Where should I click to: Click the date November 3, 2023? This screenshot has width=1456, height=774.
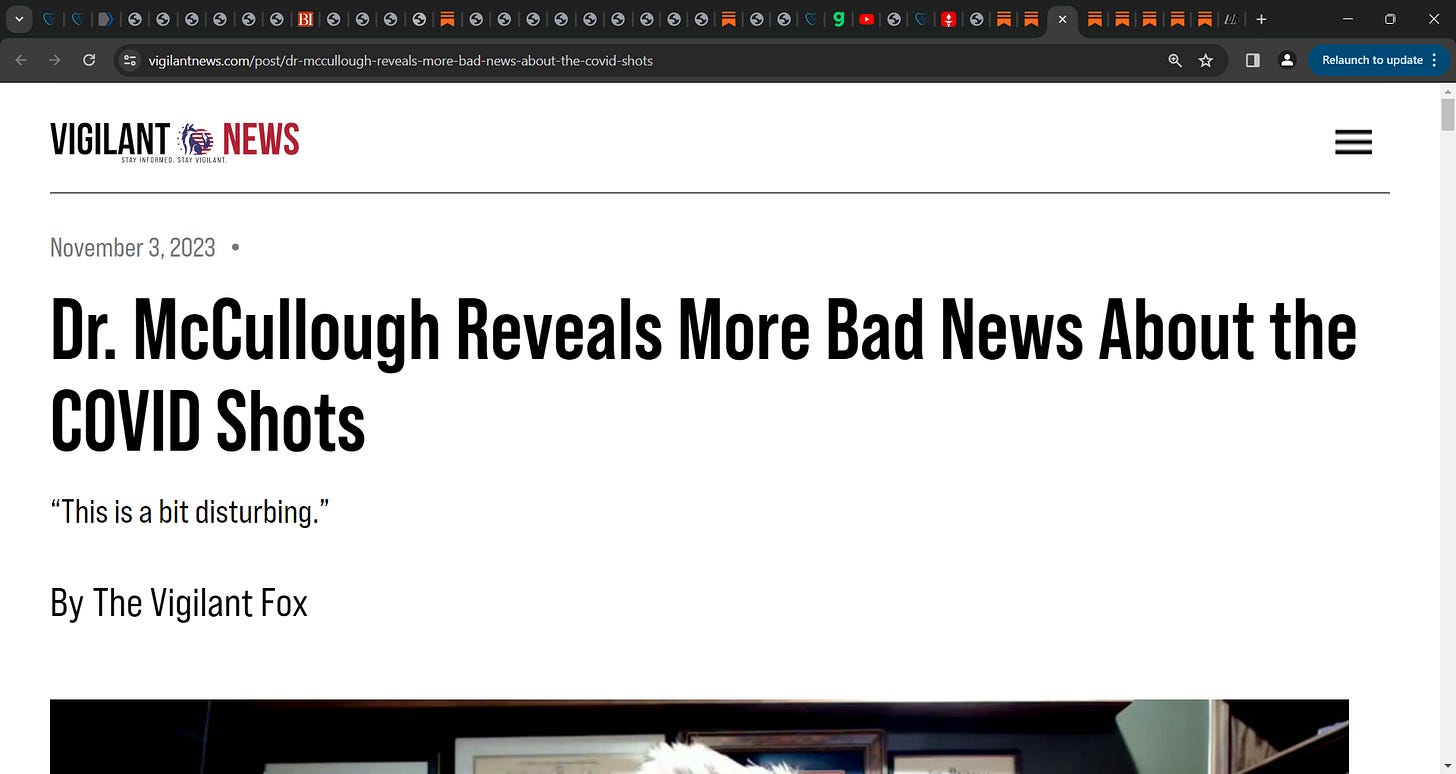133,248
